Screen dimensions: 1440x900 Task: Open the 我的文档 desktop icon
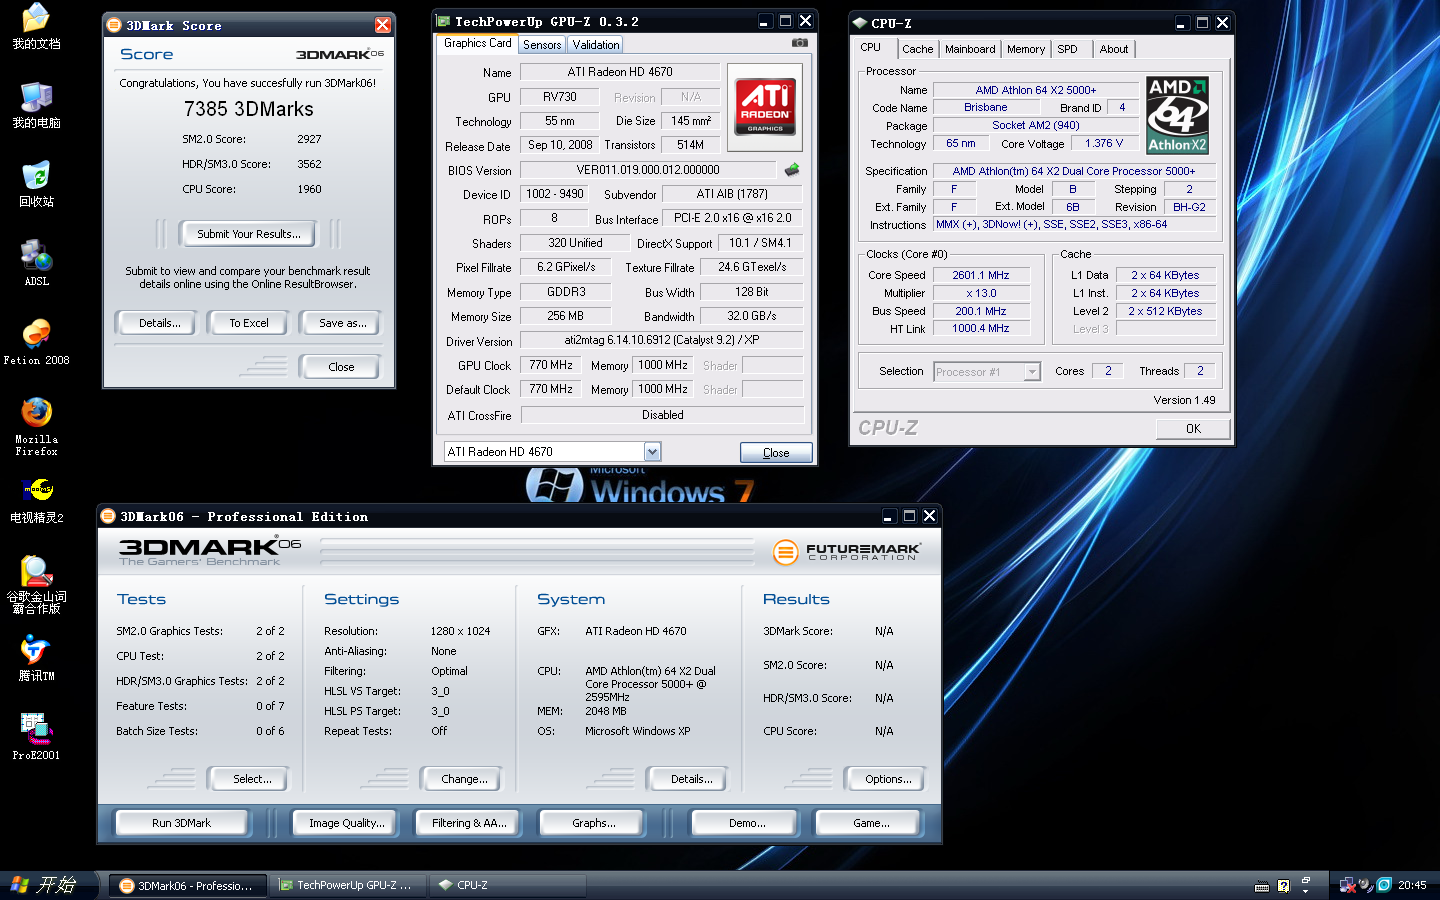pos(36,26)
